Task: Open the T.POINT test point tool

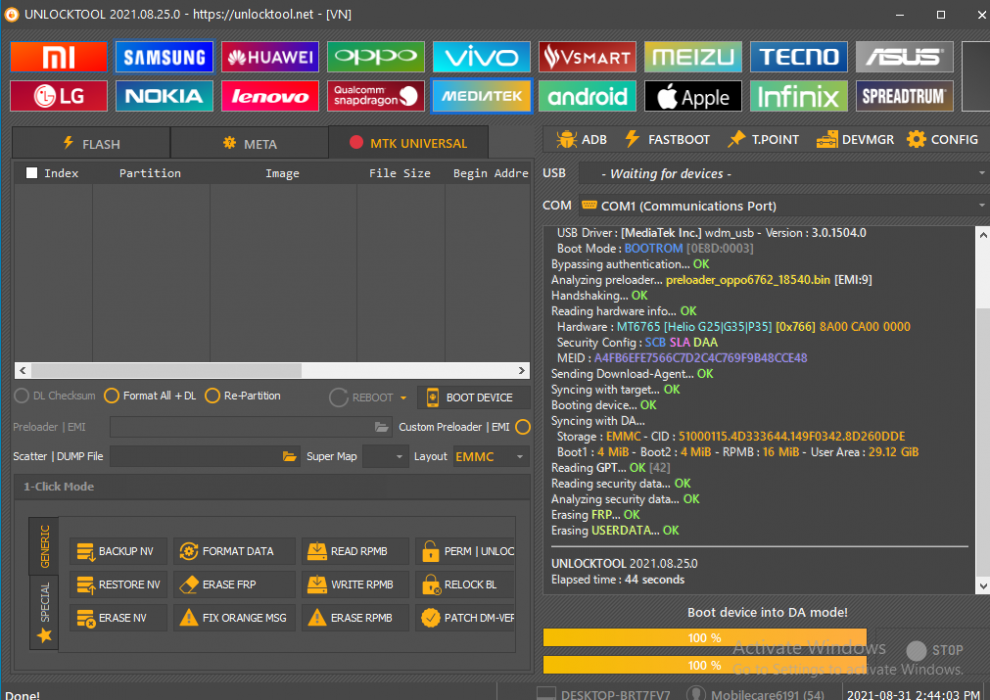Action: point(763,139)
